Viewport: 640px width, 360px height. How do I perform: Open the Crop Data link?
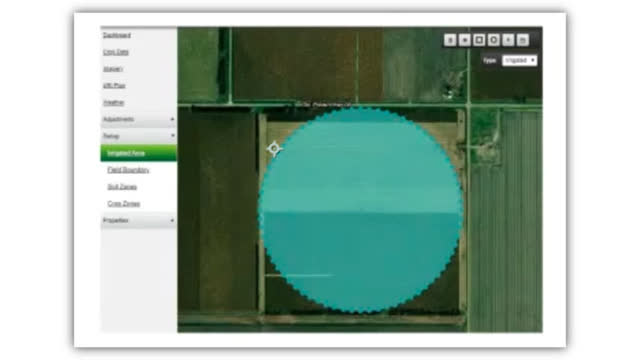(116, 52)
